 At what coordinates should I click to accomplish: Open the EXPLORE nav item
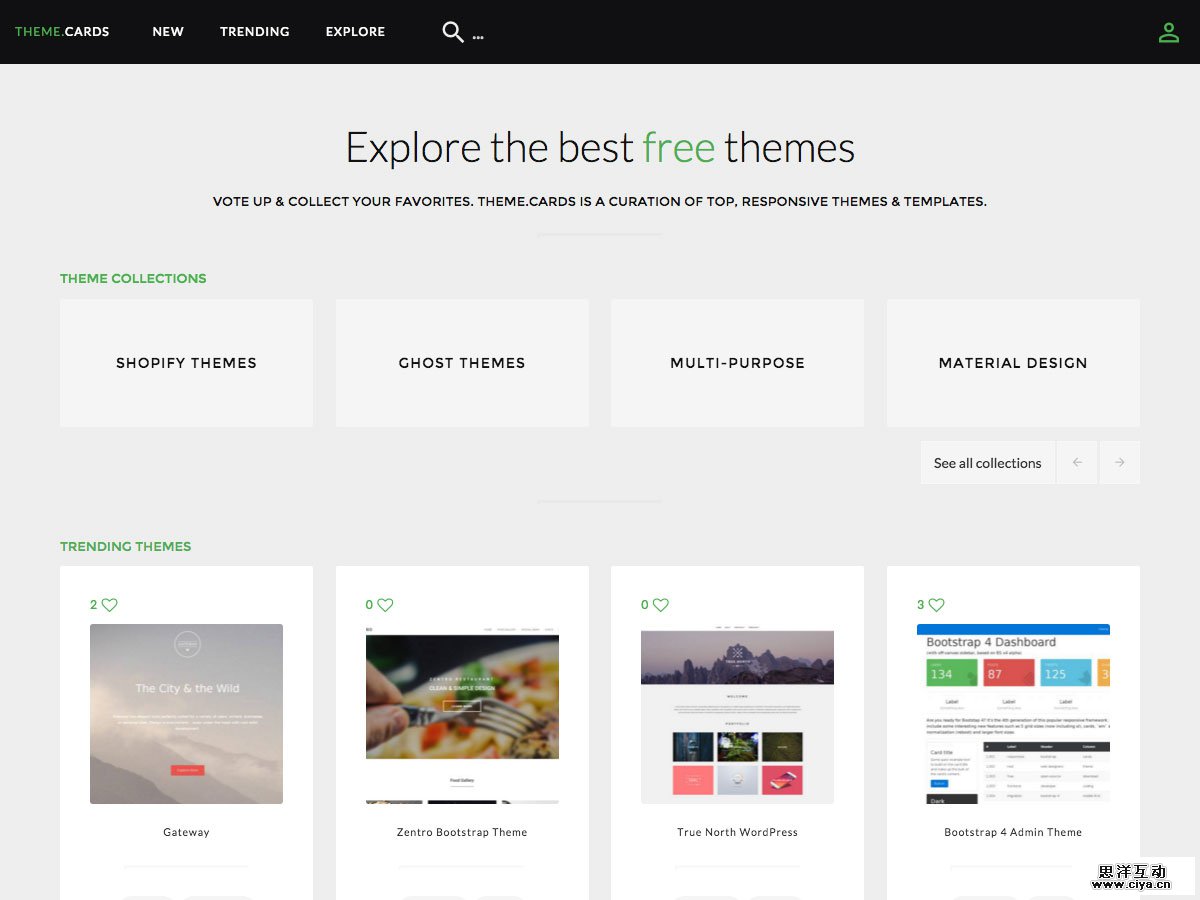point(355,32)
